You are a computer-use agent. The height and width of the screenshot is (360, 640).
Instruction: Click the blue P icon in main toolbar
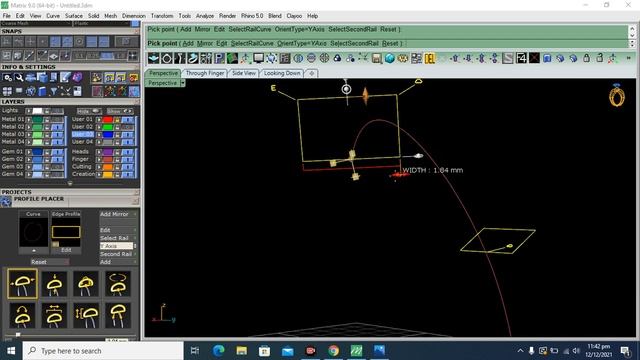coord(219,58)
